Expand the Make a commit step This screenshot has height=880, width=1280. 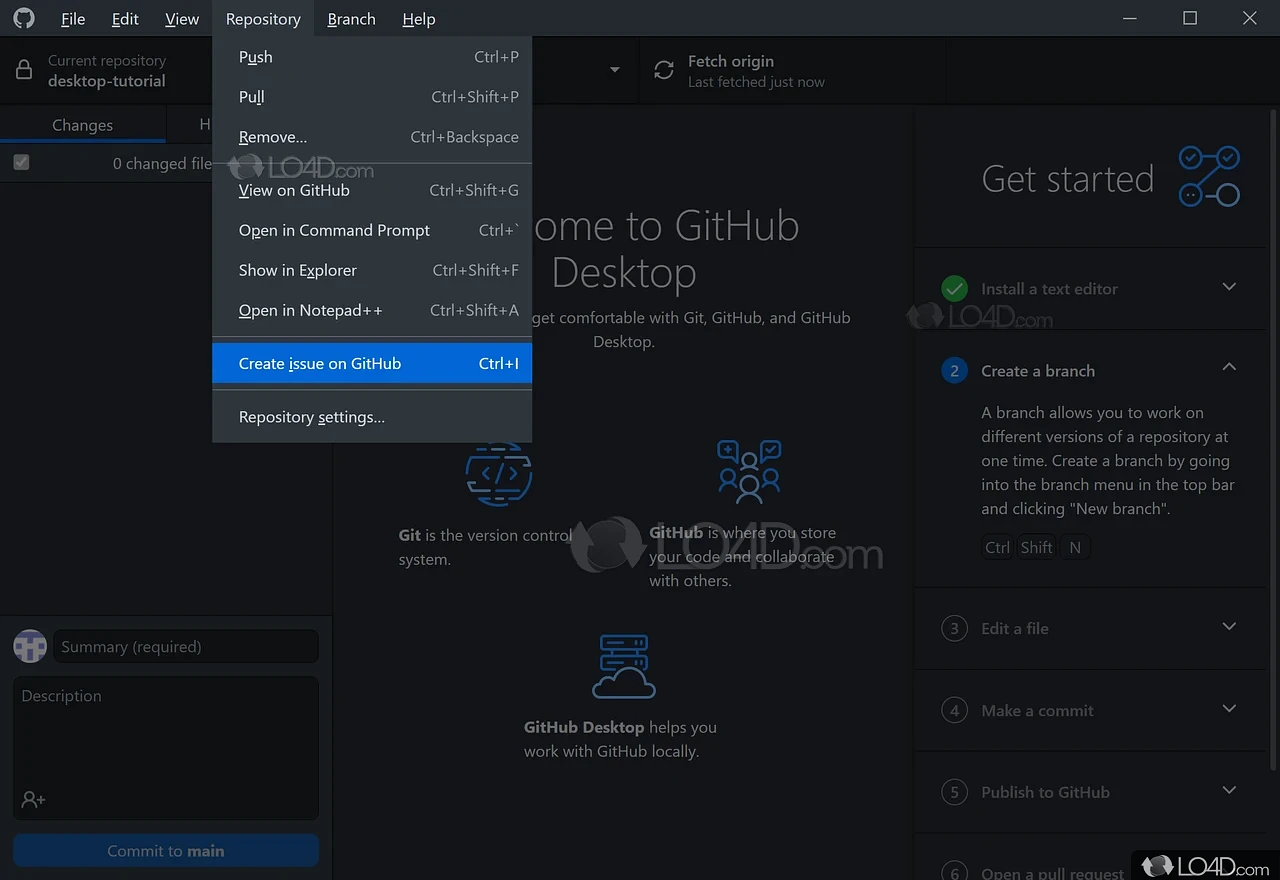1229,709
